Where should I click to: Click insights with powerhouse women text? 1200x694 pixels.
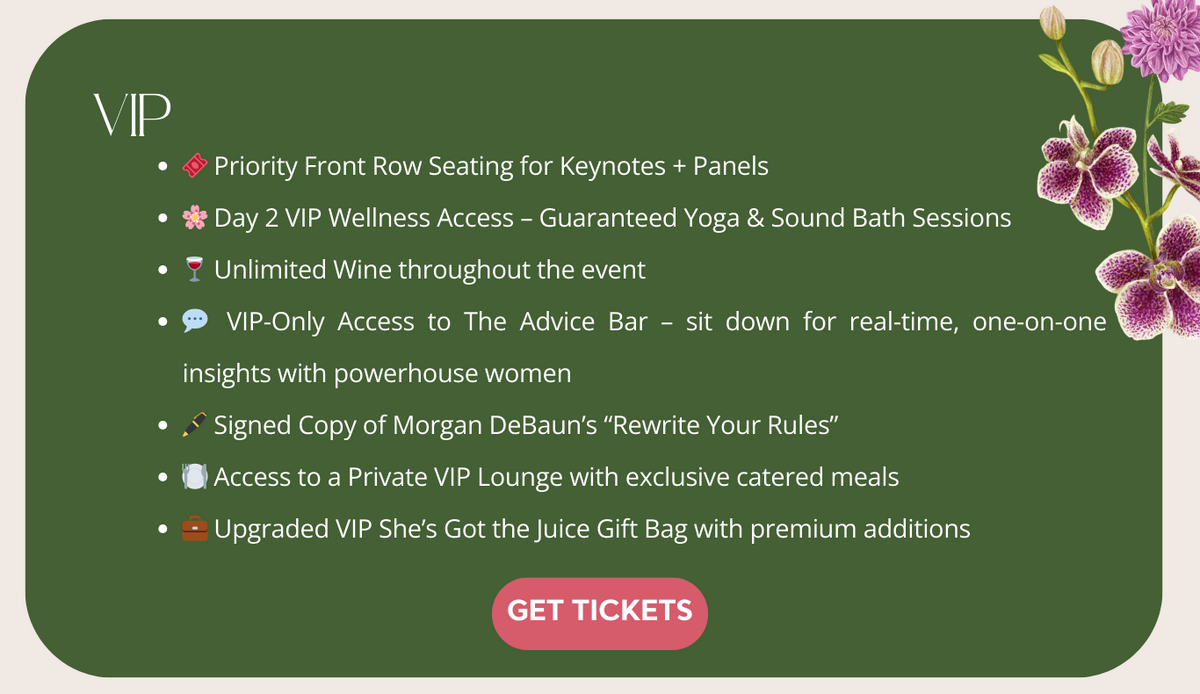click(377, 374)
